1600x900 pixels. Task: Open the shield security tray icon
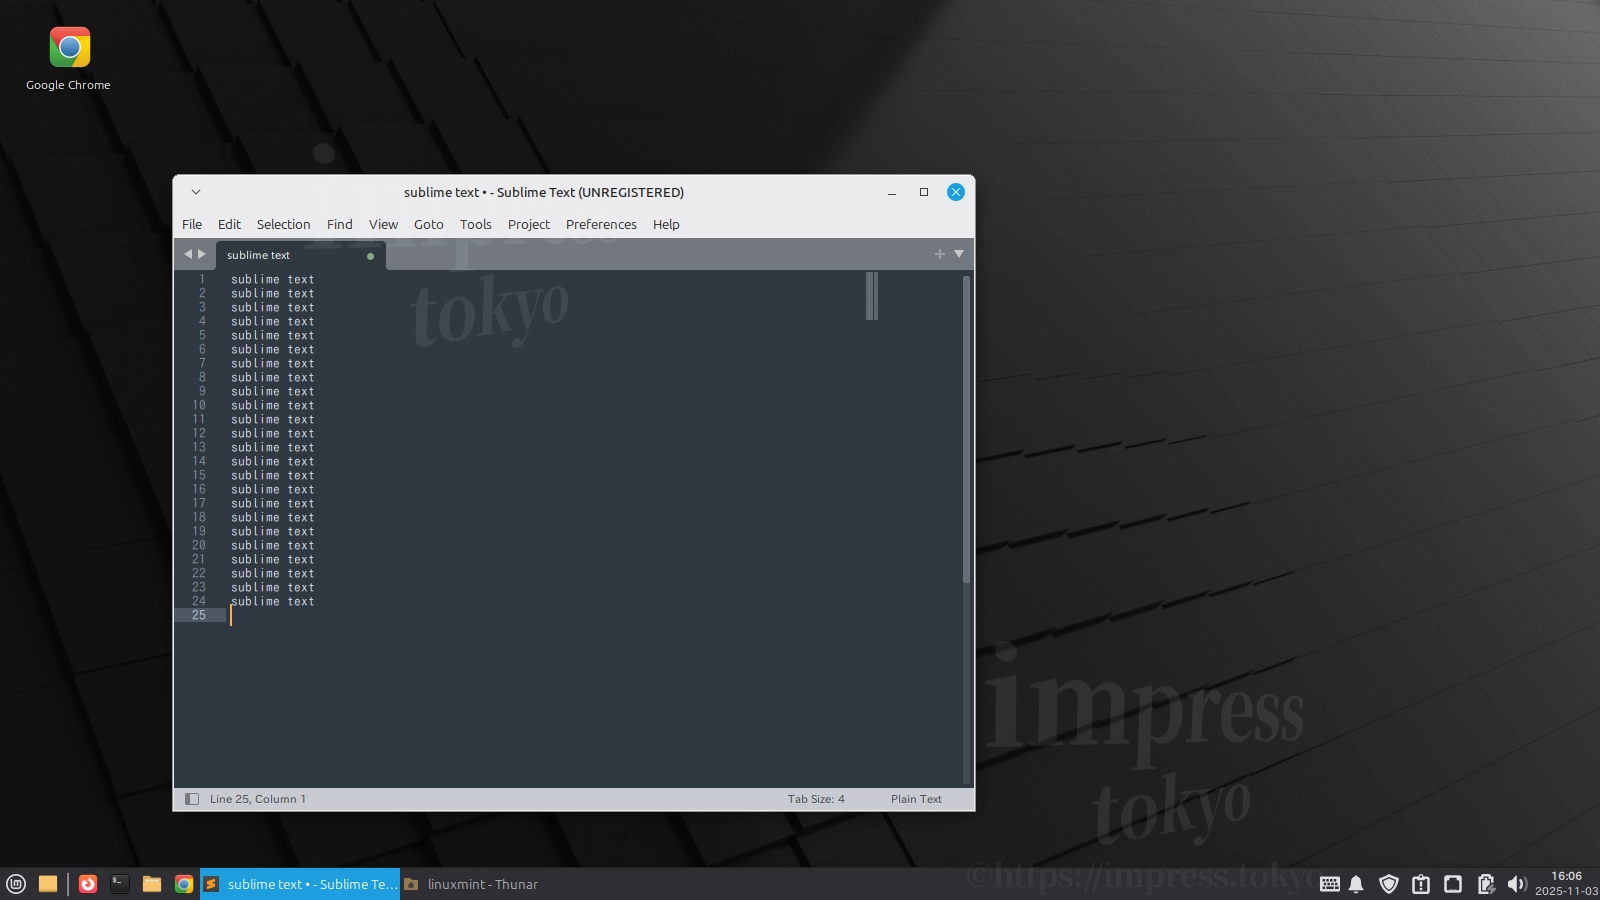1388,884
